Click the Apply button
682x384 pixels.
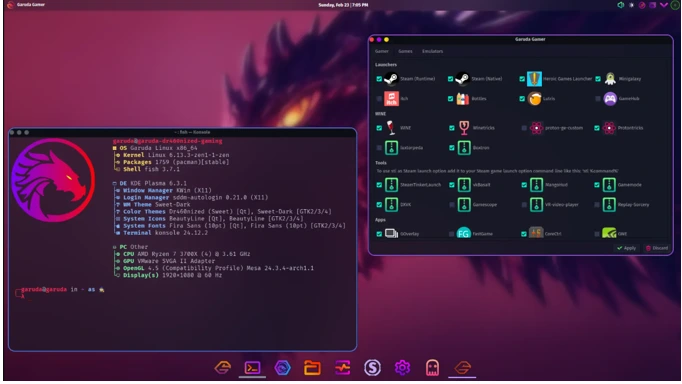pyautogui.click(x=626, y=248)
